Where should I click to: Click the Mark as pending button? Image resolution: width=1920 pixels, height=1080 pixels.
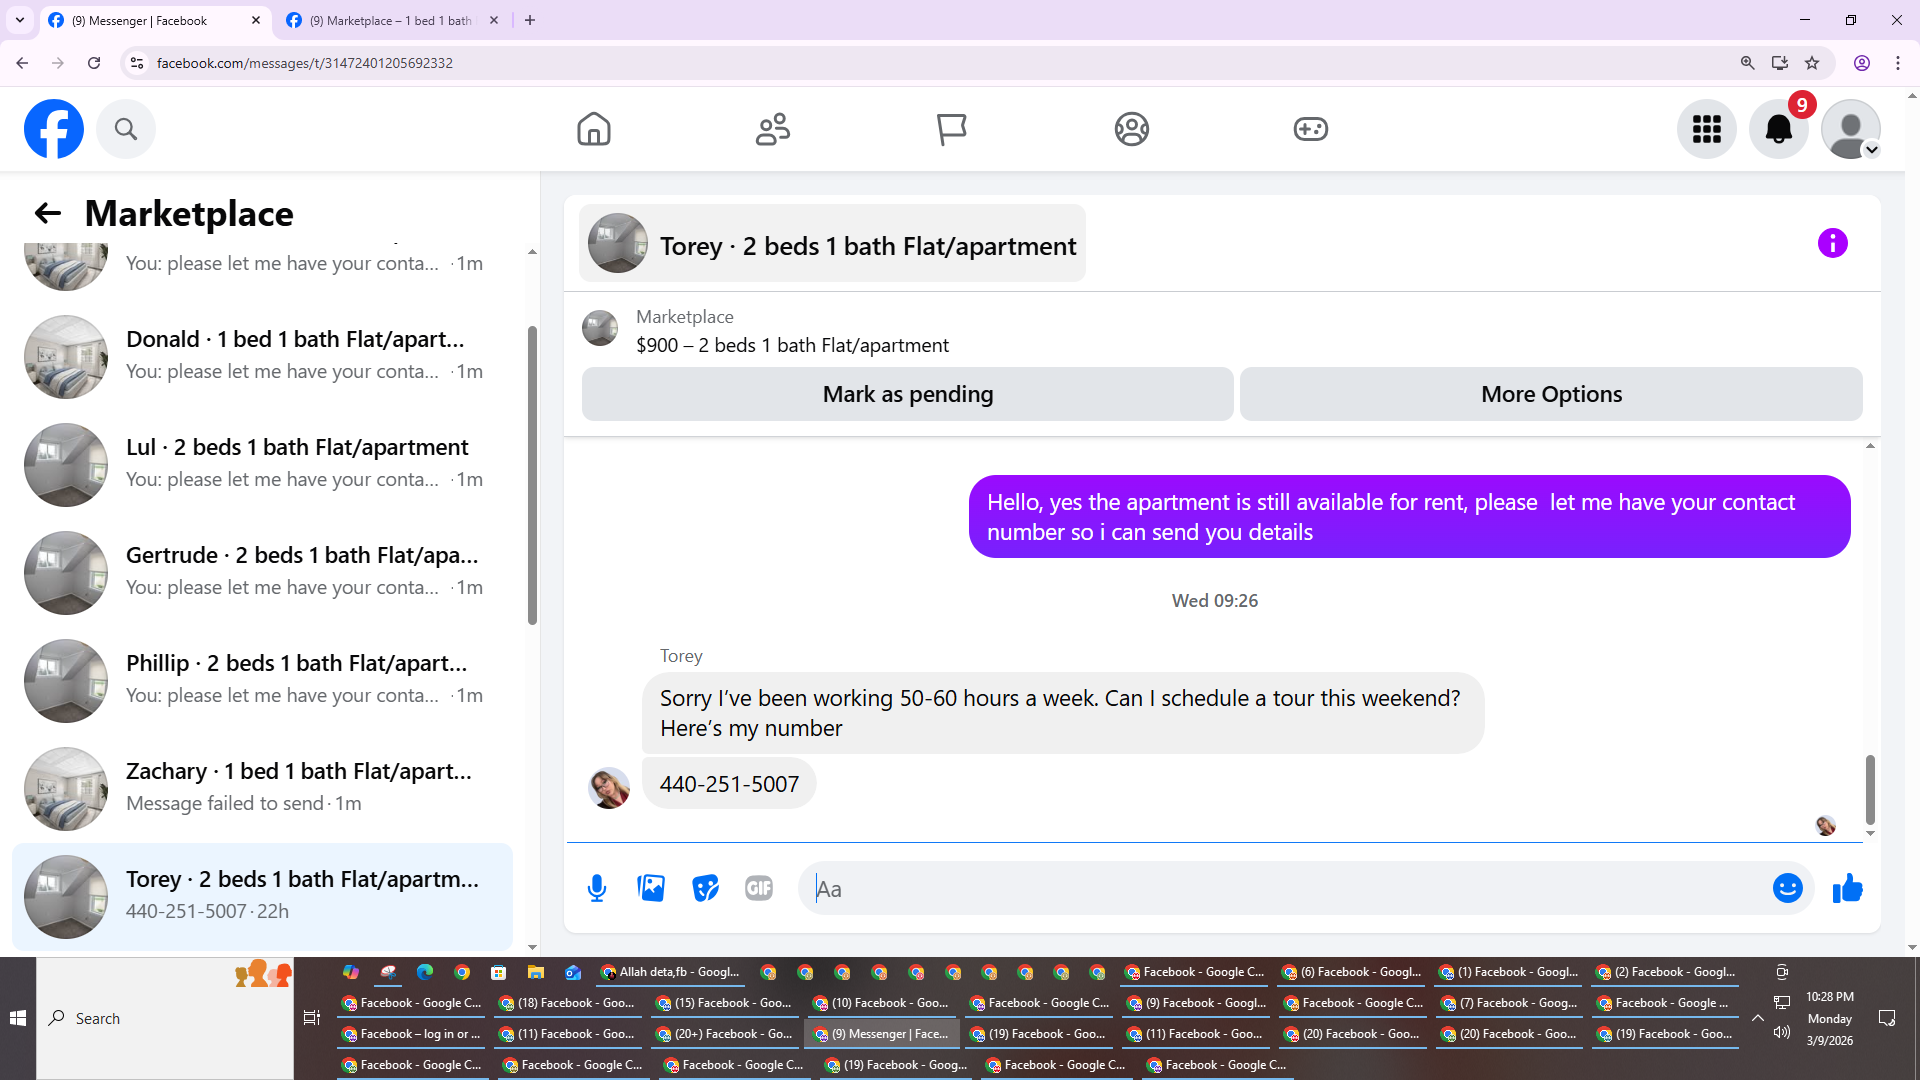pyautogui.click(x=907, y=394)
